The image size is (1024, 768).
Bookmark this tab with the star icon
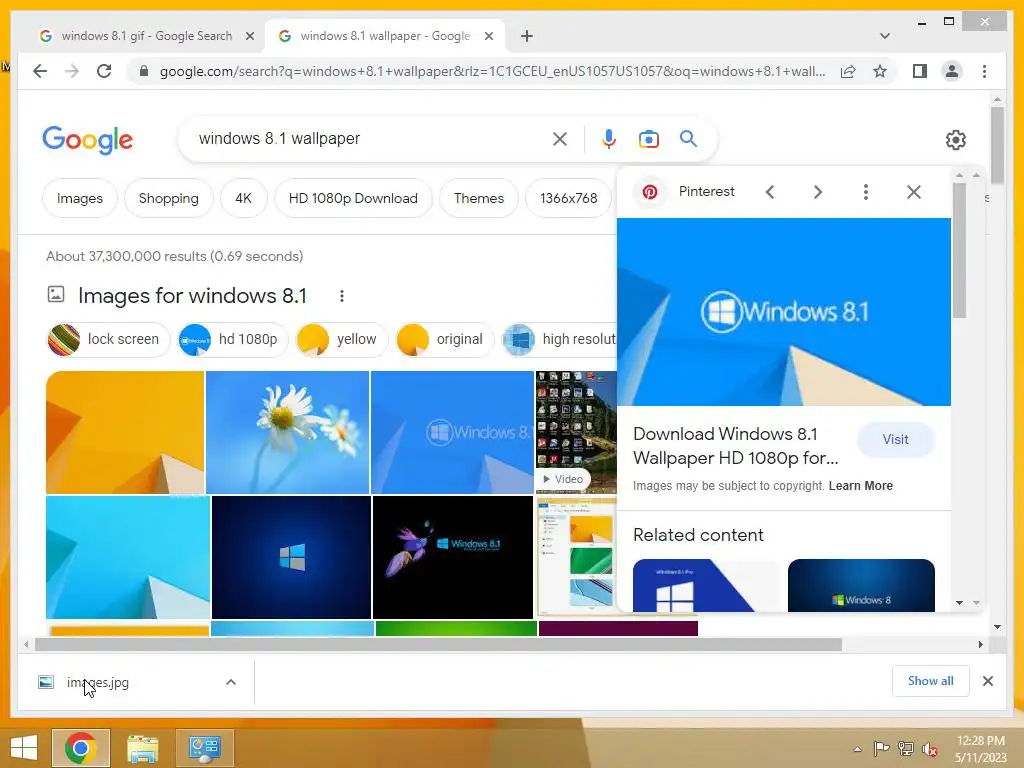tap(880, 71)
